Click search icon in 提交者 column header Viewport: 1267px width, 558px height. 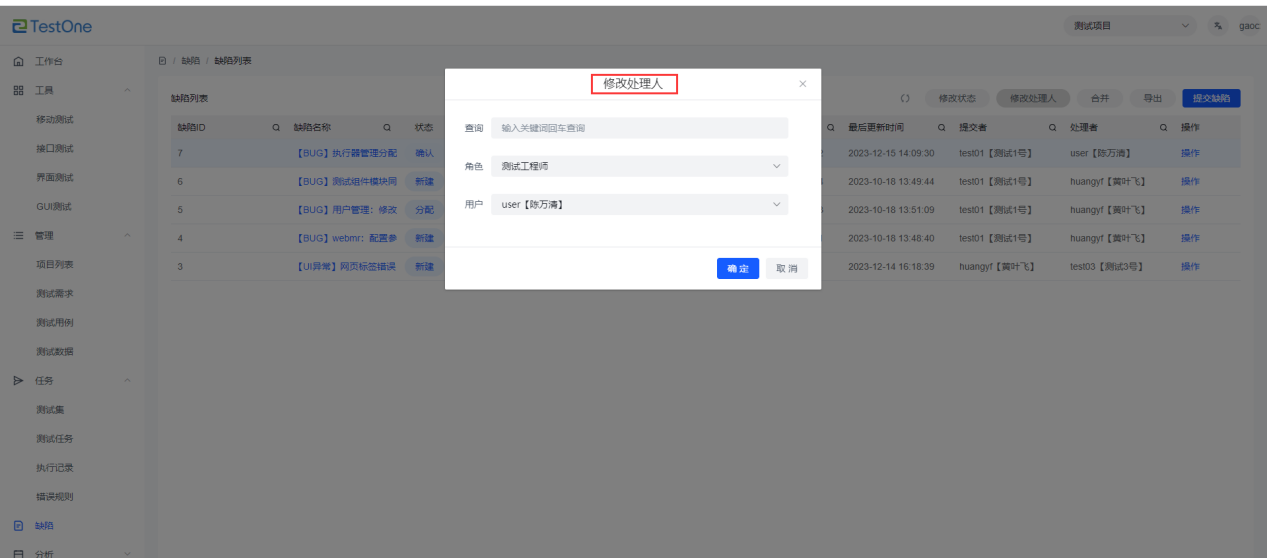pyautogui.click(x=1052, y=128)
